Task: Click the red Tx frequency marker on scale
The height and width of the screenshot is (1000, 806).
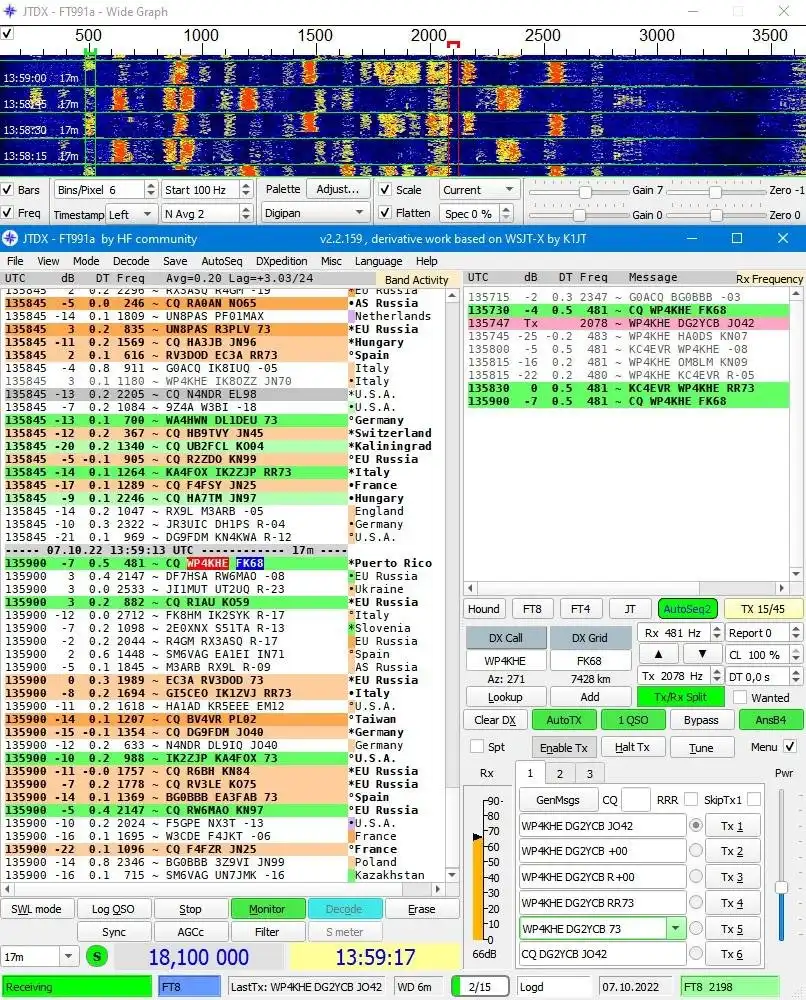Action: (453, 45)
